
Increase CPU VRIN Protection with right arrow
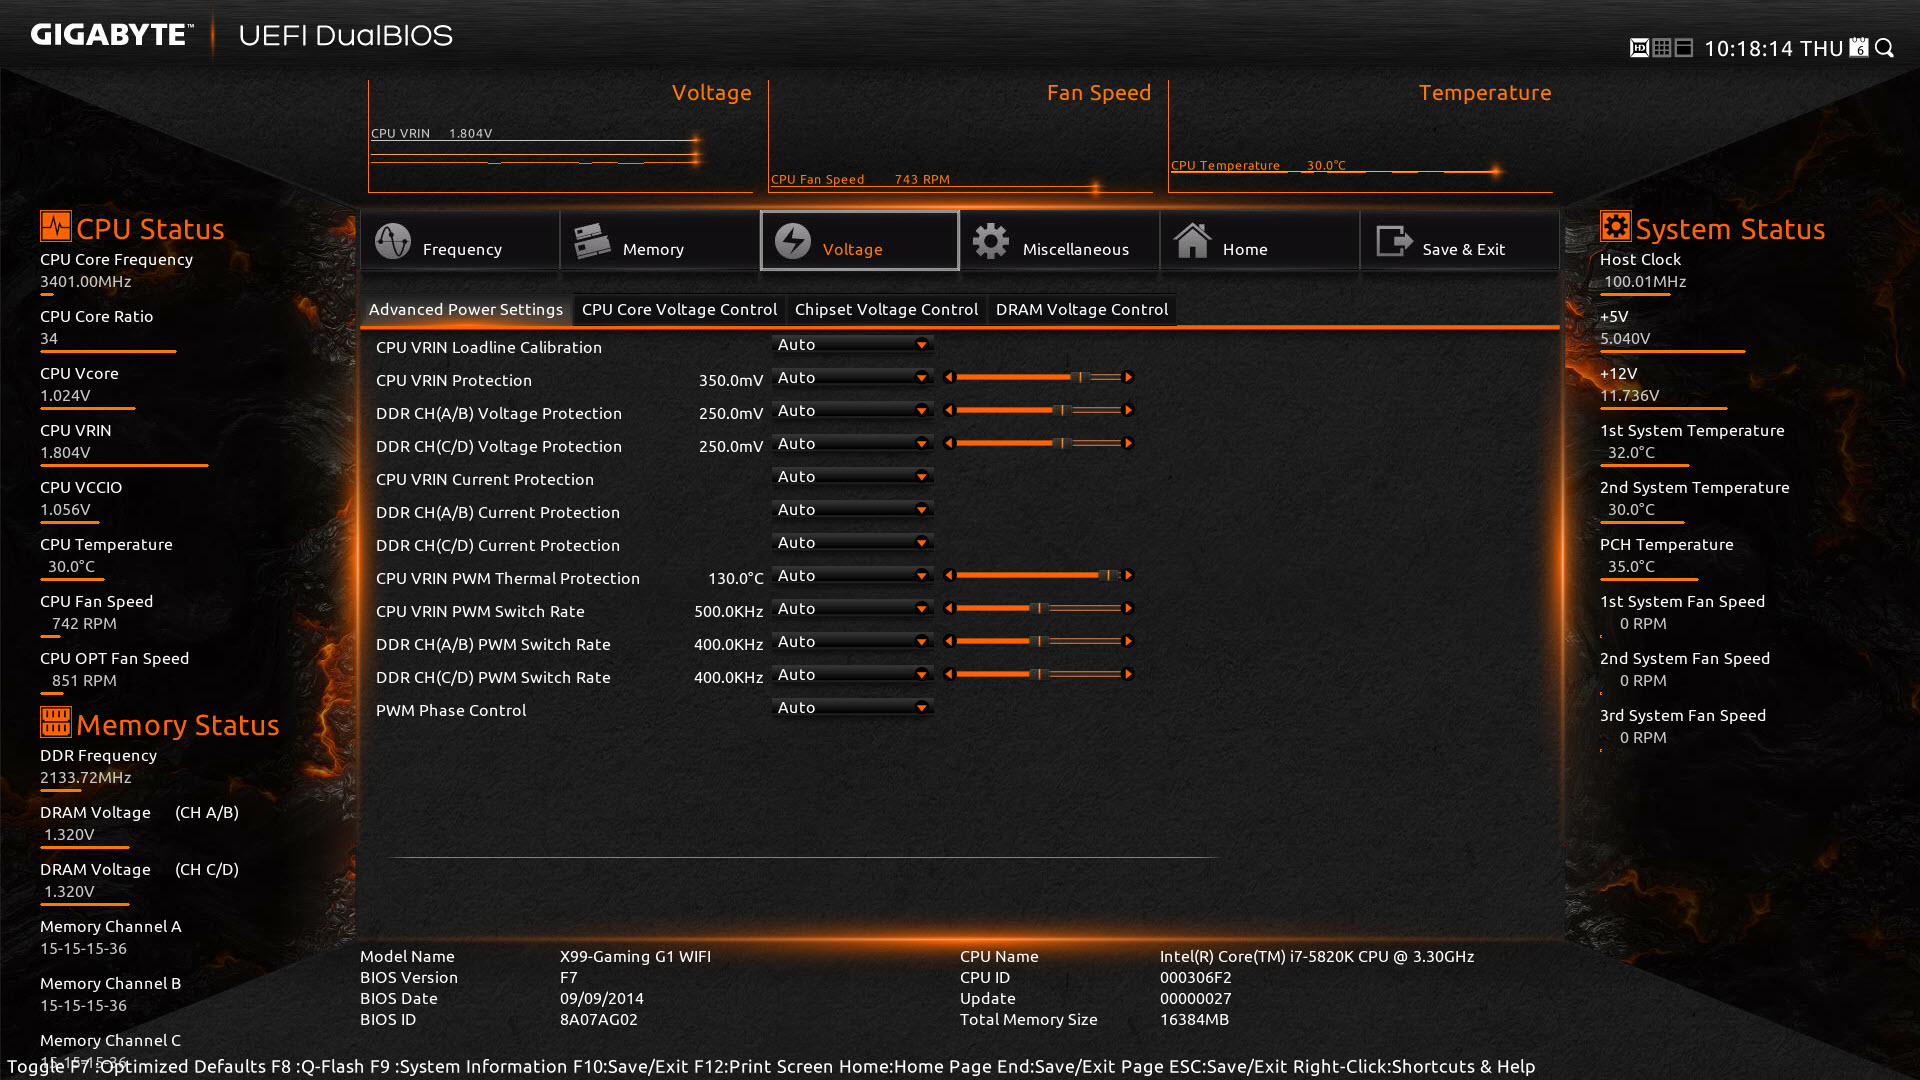1128,377
